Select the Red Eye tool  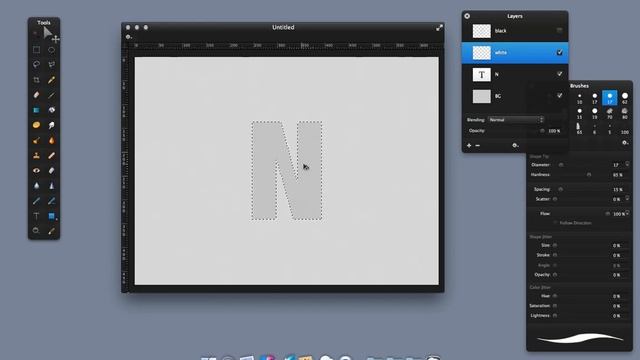point(36,171)
